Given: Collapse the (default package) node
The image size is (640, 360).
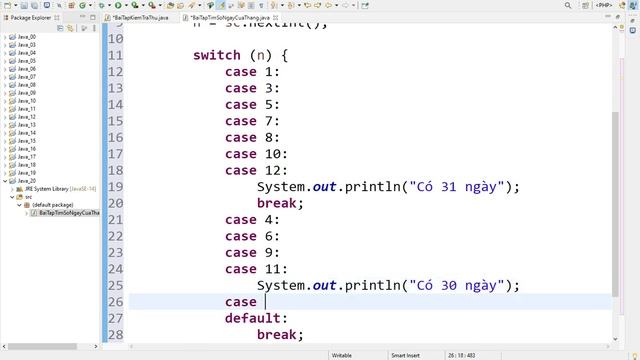Looking at the screenshot, I should pyautogui.click(x=19, y=205).
